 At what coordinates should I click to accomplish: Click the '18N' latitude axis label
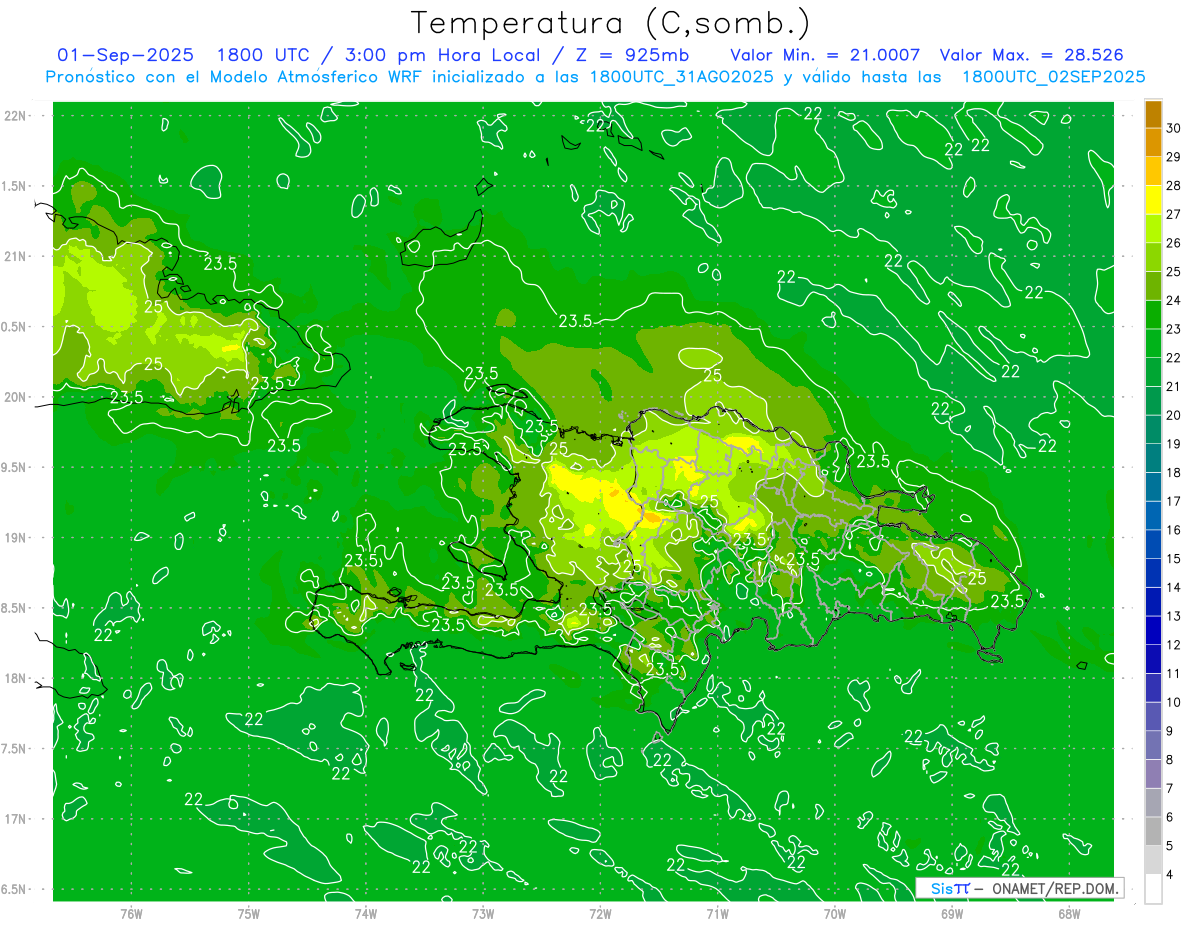click(x=15, y=678)
